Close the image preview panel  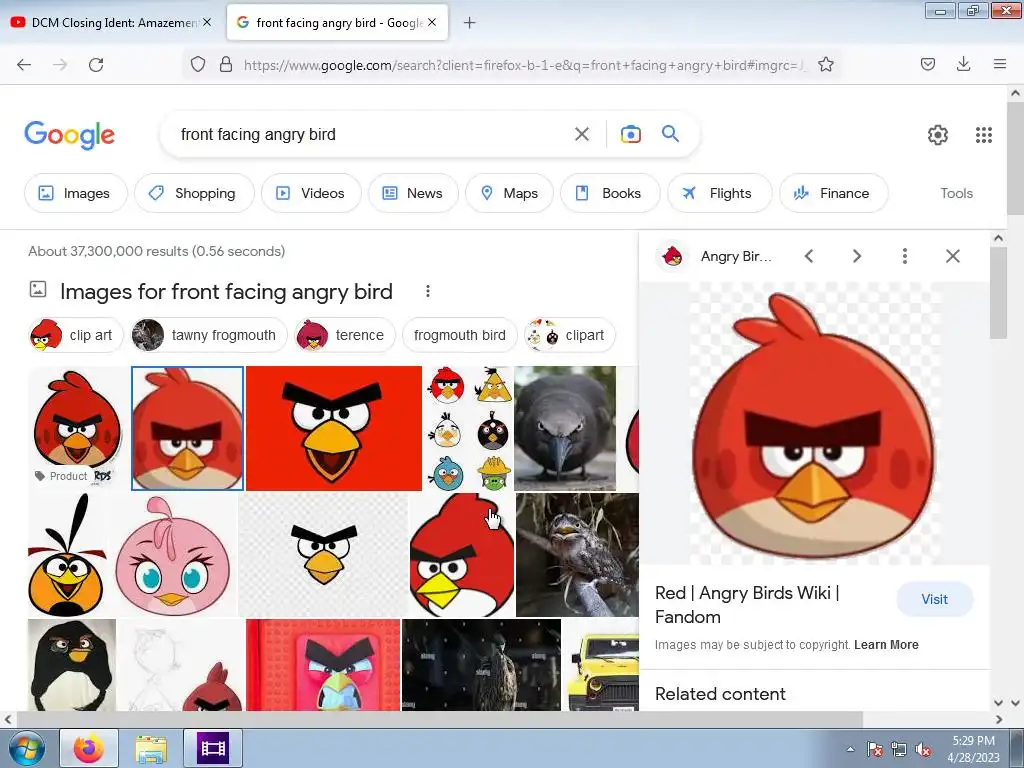pos(953,256)
